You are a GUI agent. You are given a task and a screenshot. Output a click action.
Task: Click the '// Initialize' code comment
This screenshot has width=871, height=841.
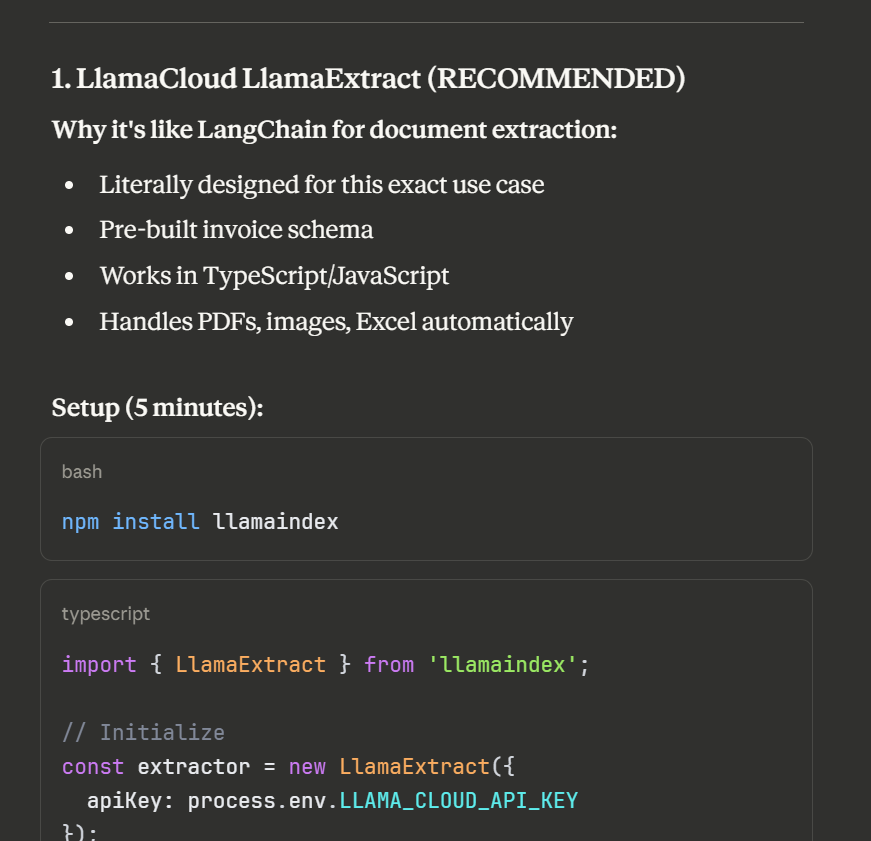(x=143, y=733)
